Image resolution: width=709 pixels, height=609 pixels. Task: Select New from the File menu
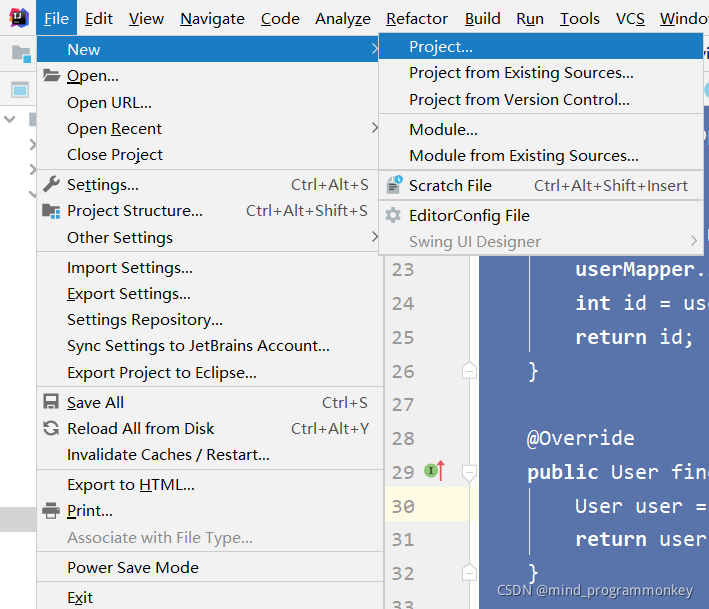(208, 49)
